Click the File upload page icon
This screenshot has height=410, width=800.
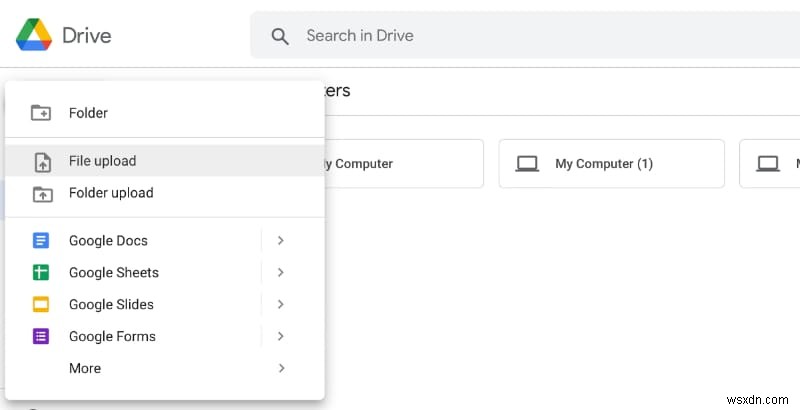point(42,162)
